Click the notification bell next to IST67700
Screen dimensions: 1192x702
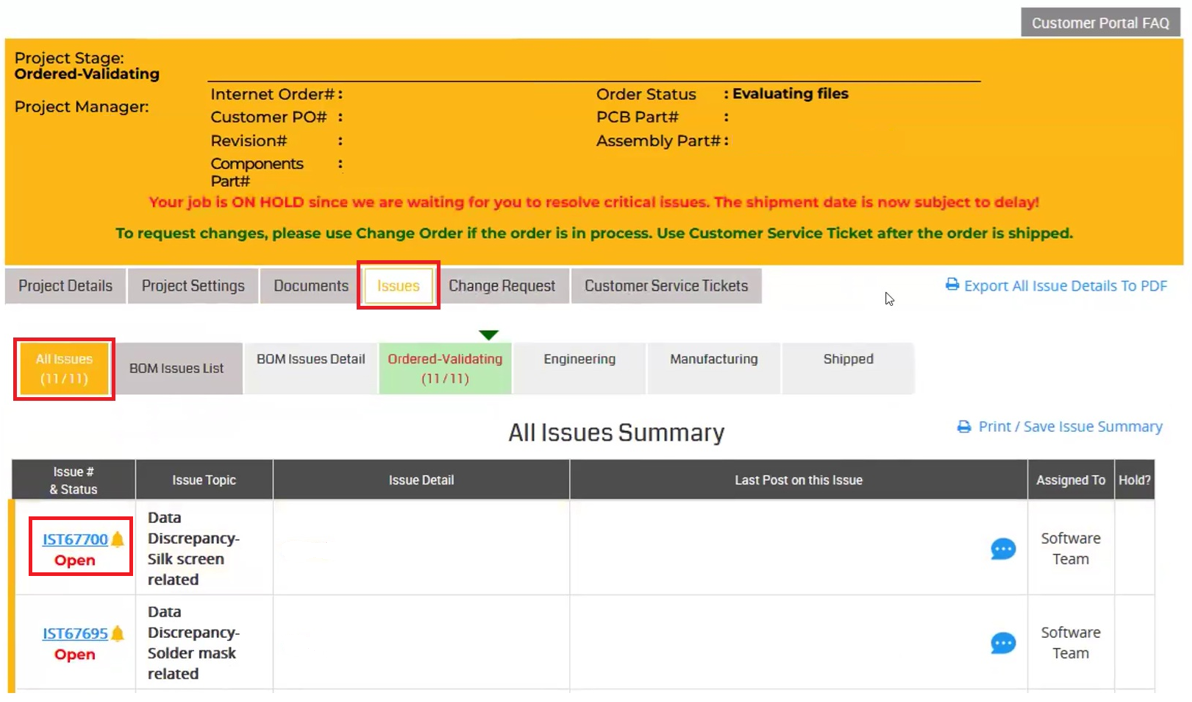pos(116,538)
